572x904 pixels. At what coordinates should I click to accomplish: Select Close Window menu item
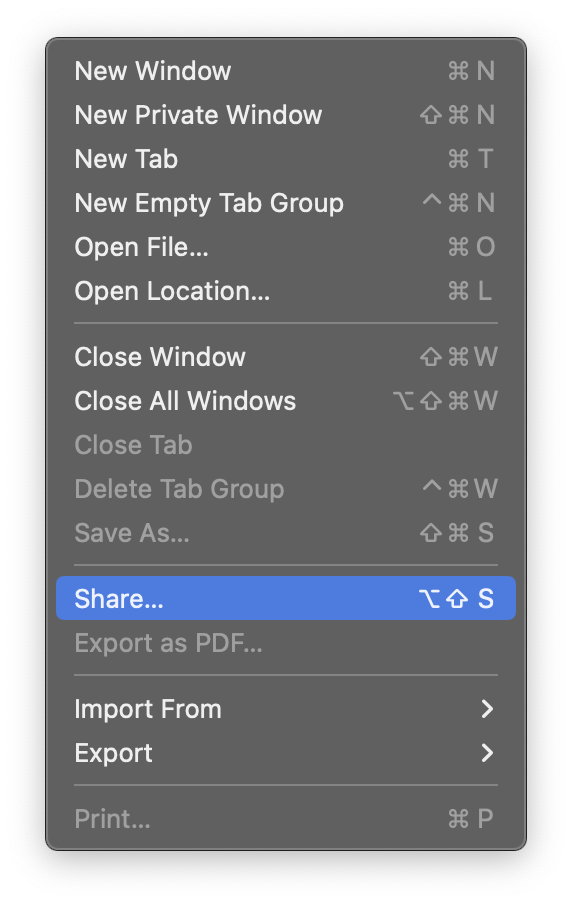[x=285, y=356]
